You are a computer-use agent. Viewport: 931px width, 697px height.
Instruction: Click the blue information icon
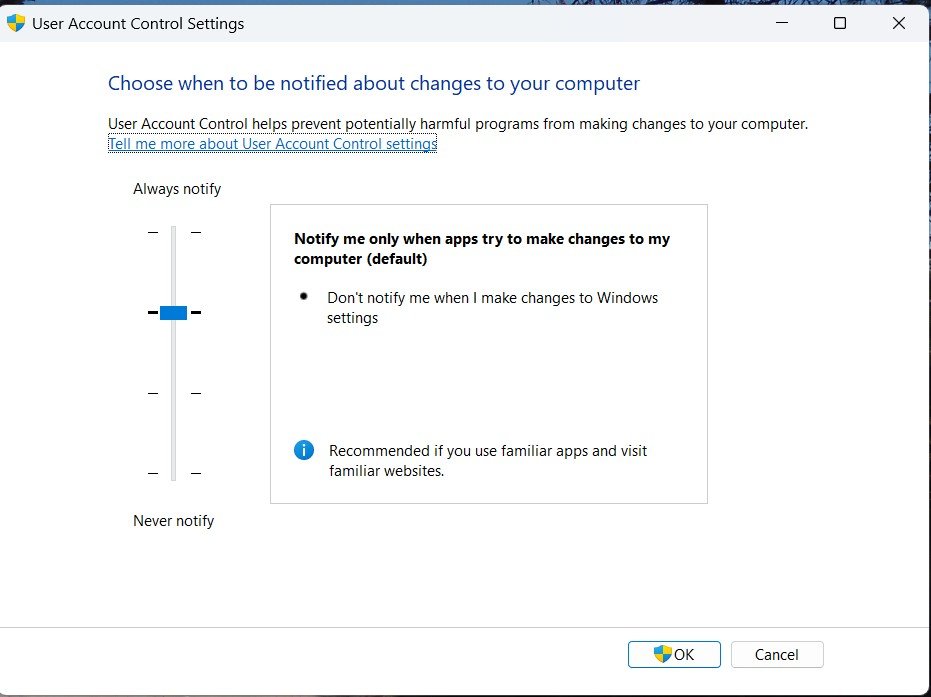click(303, 451)
